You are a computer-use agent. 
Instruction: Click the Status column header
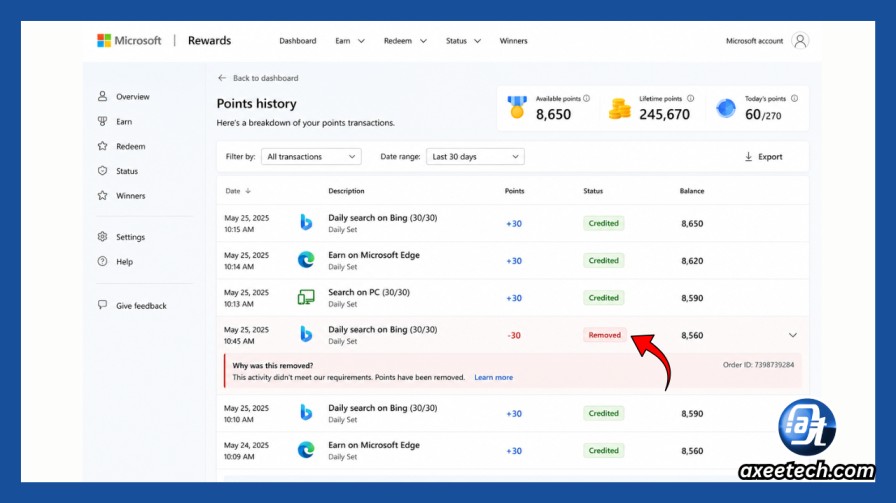click(x=593, y=191)
